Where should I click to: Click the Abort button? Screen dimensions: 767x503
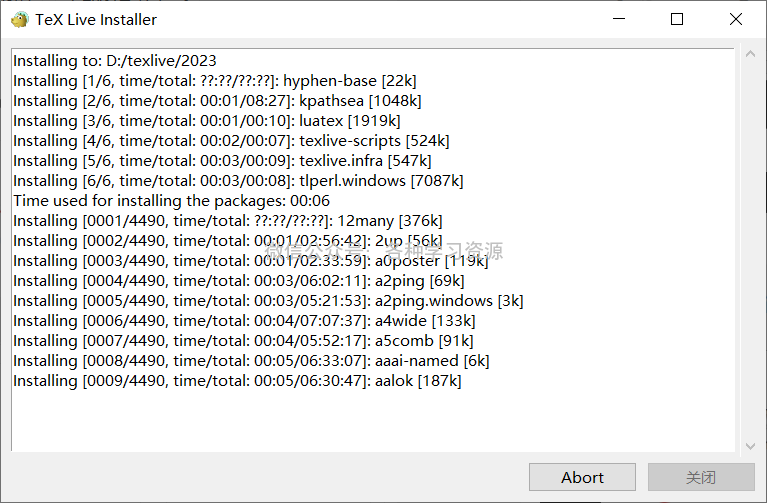click(582, 477)
